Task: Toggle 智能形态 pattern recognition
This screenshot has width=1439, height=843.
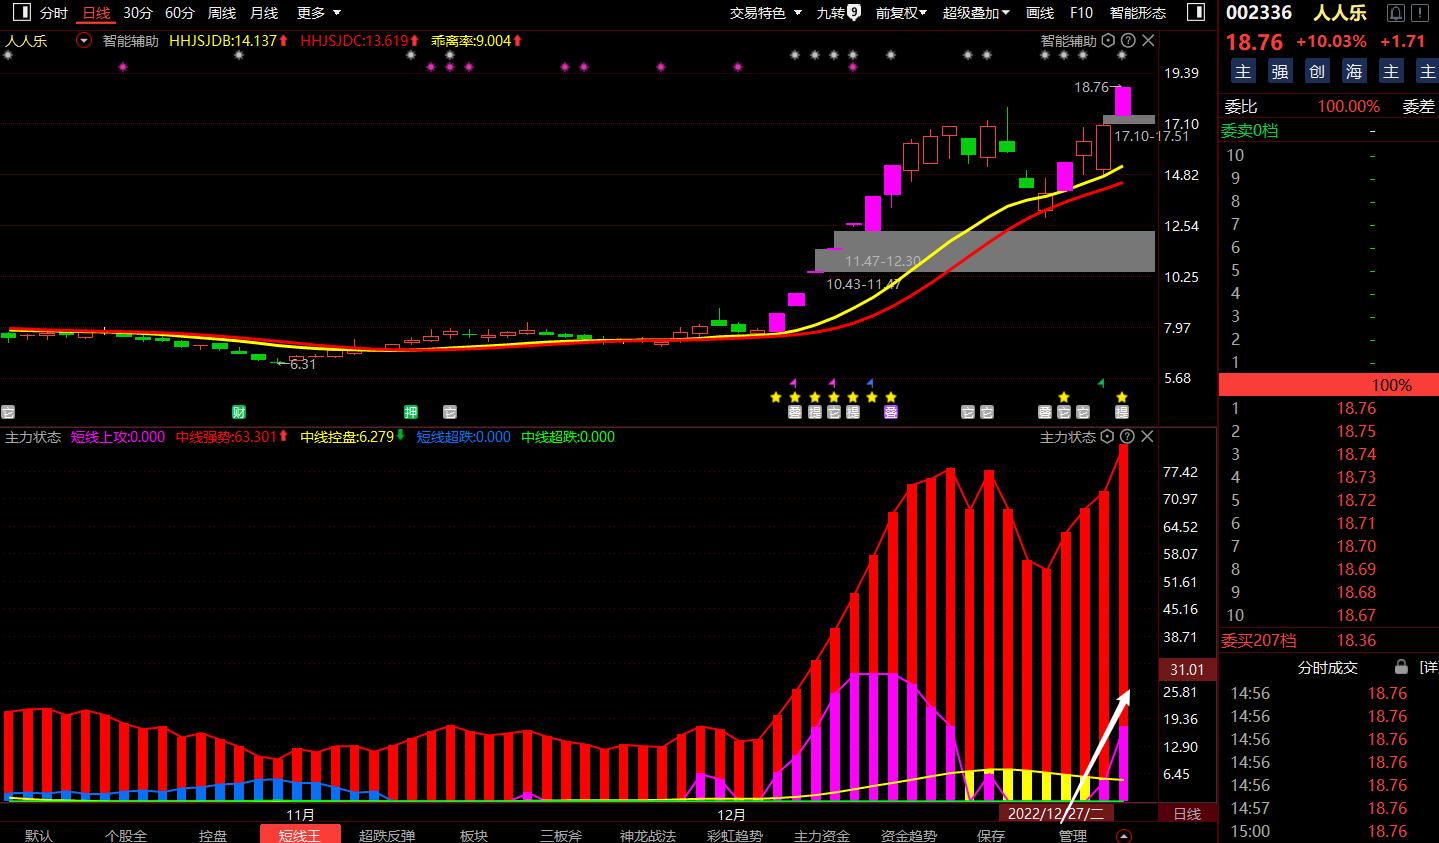Action: 1139,12
